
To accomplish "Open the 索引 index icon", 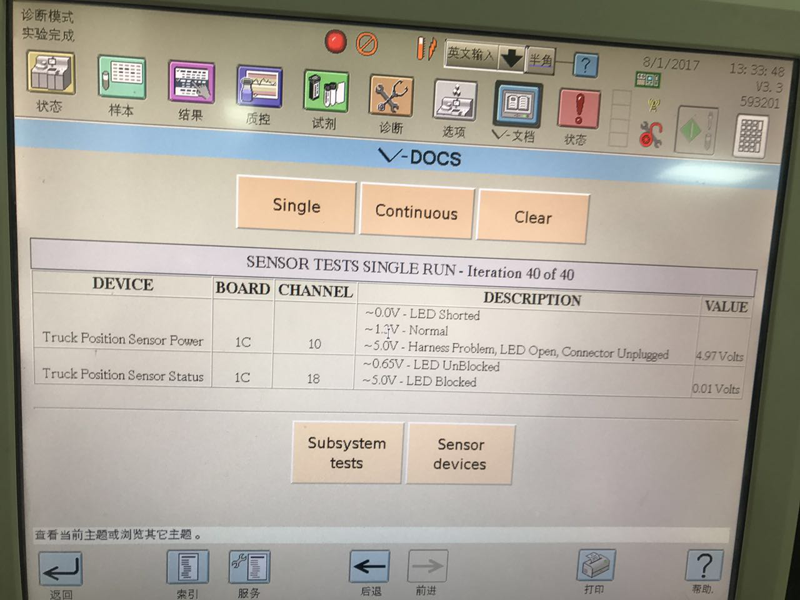I will click(x=187, y=569).
